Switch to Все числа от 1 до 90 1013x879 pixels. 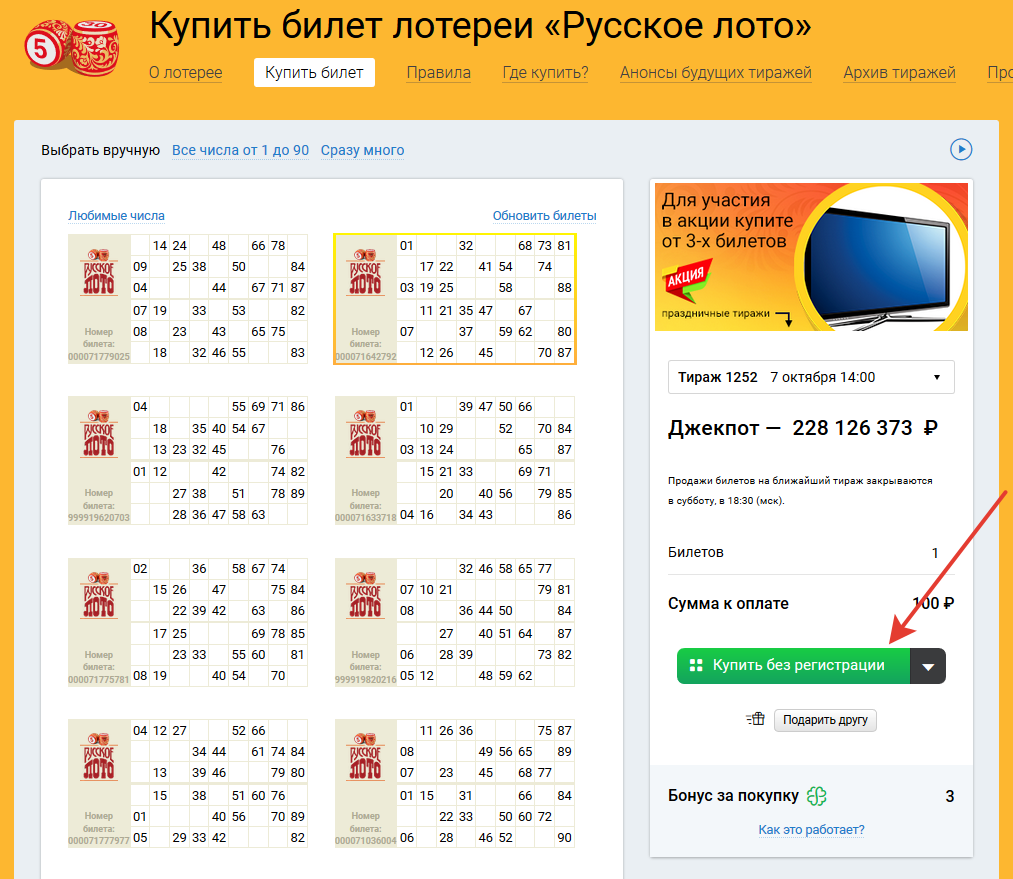click(240, 150)
